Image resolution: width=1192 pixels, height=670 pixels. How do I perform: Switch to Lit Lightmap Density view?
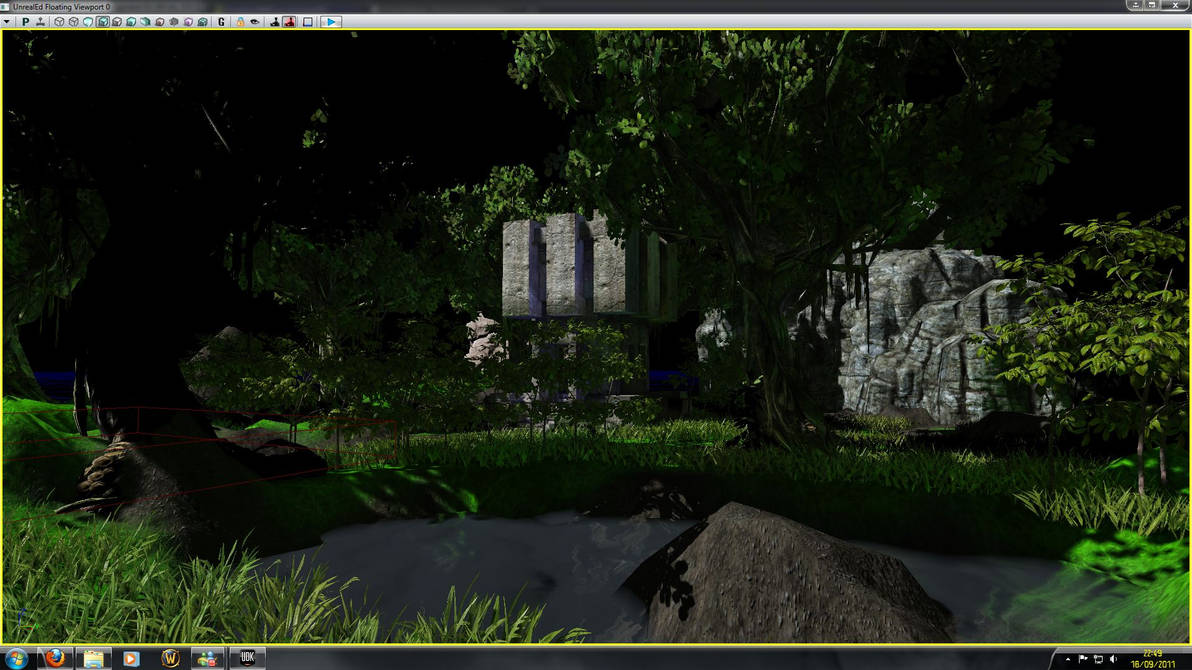(x=203, y=22)
